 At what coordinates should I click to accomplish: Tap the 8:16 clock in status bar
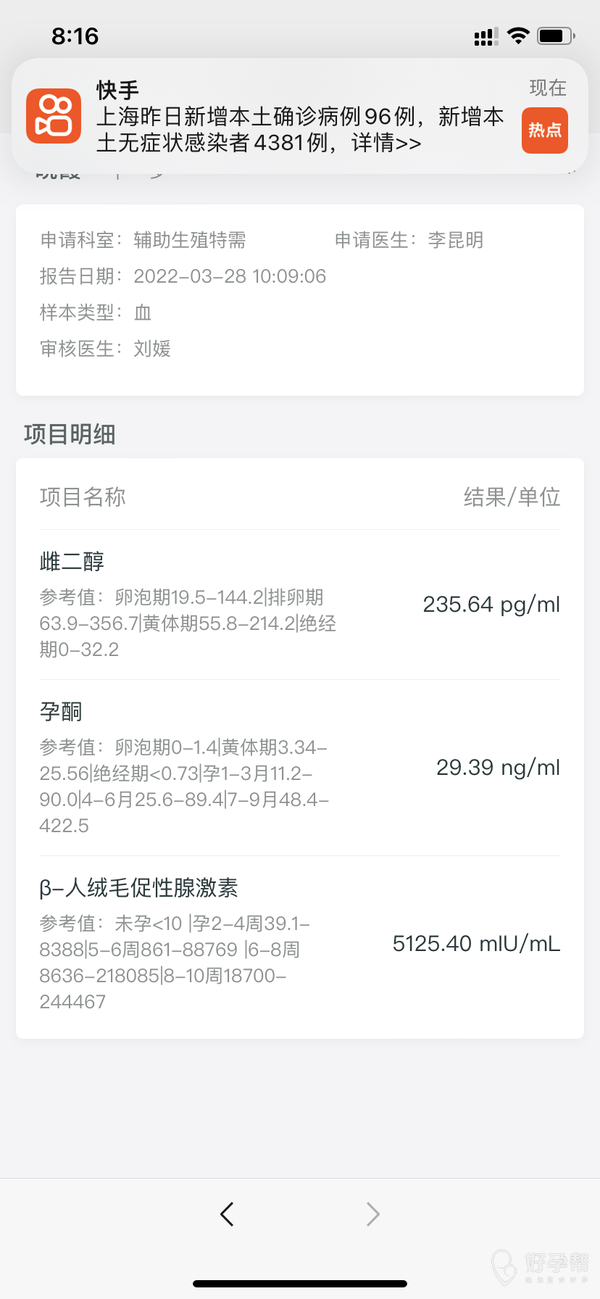75,36
